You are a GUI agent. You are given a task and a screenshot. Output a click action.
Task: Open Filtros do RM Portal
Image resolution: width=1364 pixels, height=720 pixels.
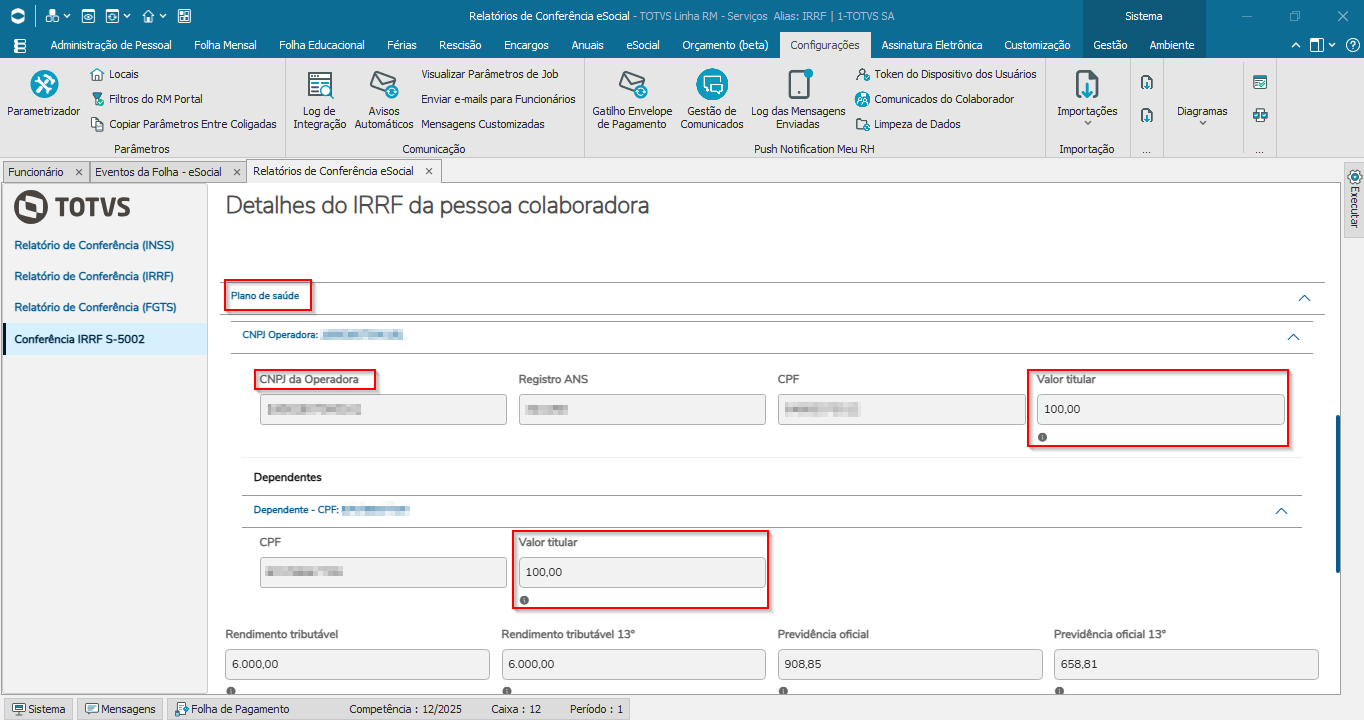tap(146, 99)
